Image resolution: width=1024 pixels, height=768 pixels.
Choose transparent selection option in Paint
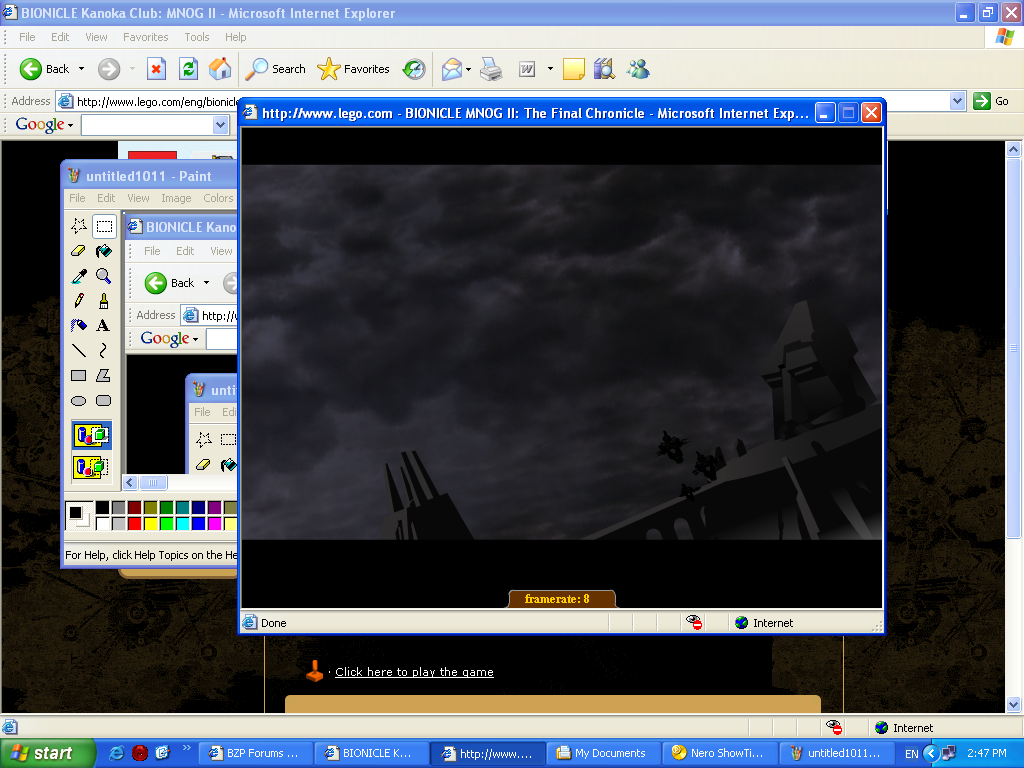91,467
